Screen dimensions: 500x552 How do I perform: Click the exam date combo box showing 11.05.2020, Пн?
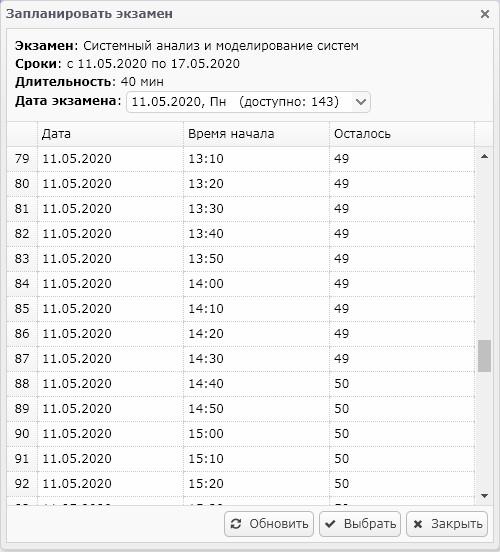tap(248, 102)
